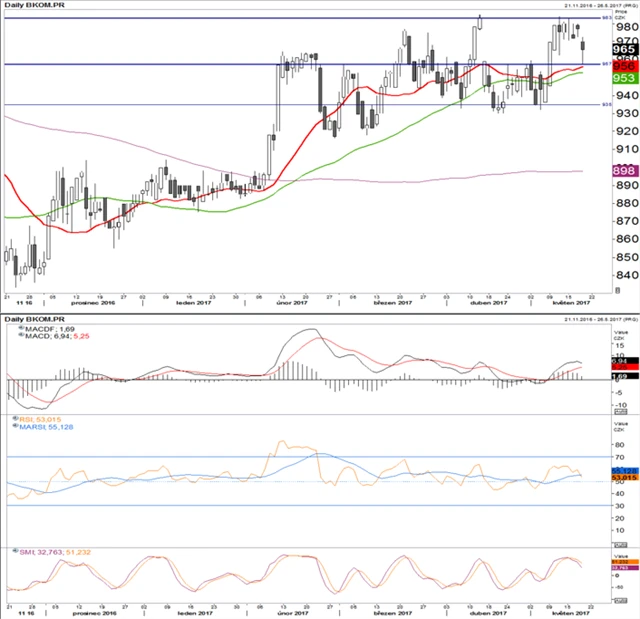Click the 'MACD; 6,94; 5,25' legend text
The height and width of the screenshot is (619, 640).
coord(57,336)
